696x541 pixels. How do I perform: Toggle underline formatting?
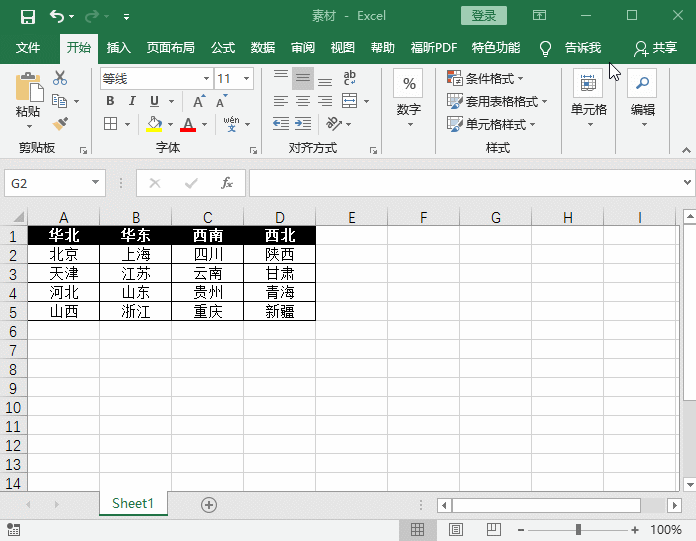154,101
